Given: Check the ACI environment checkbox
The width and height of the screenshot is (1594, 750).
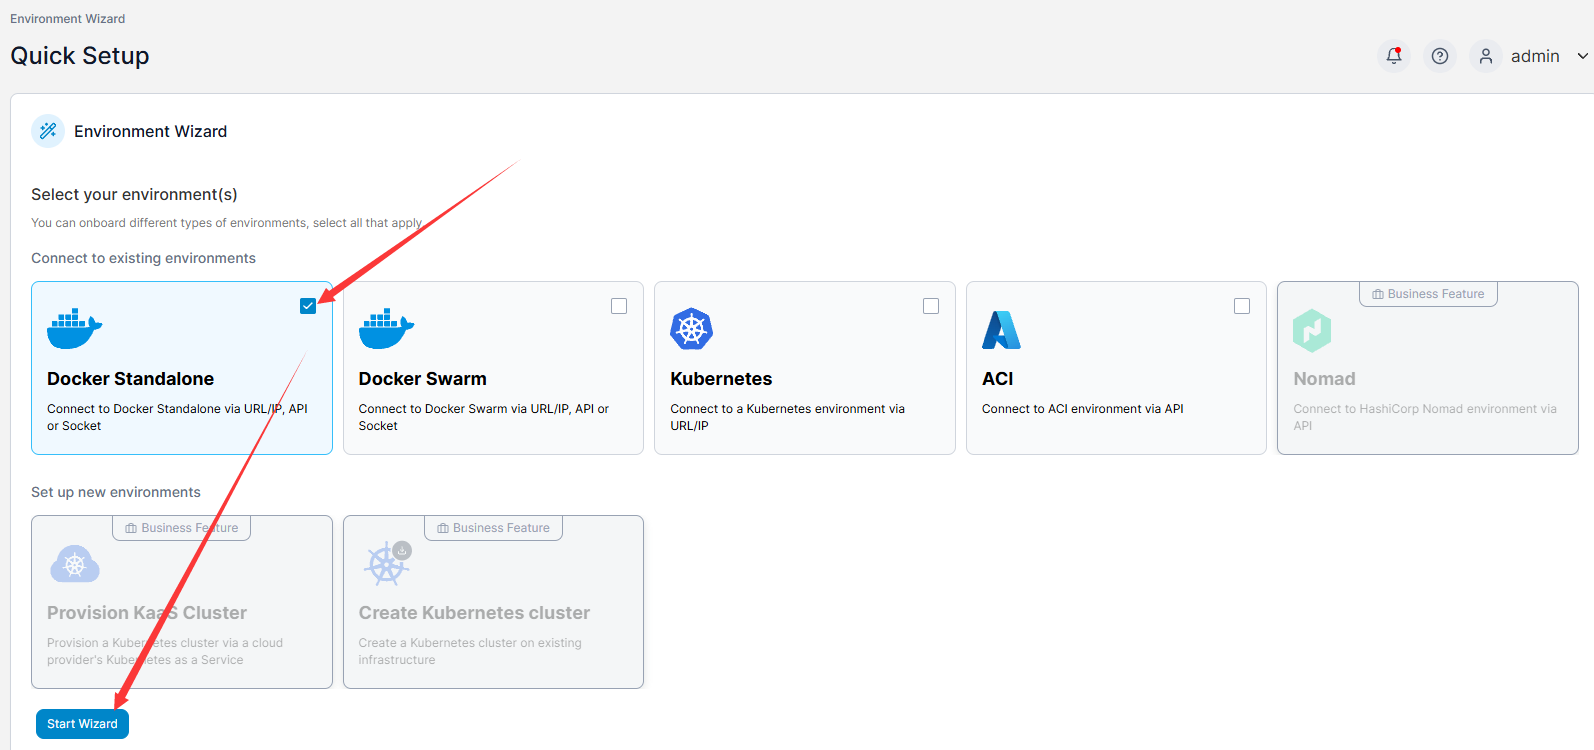Looking at the screenshot, I should click(1242, 306).
